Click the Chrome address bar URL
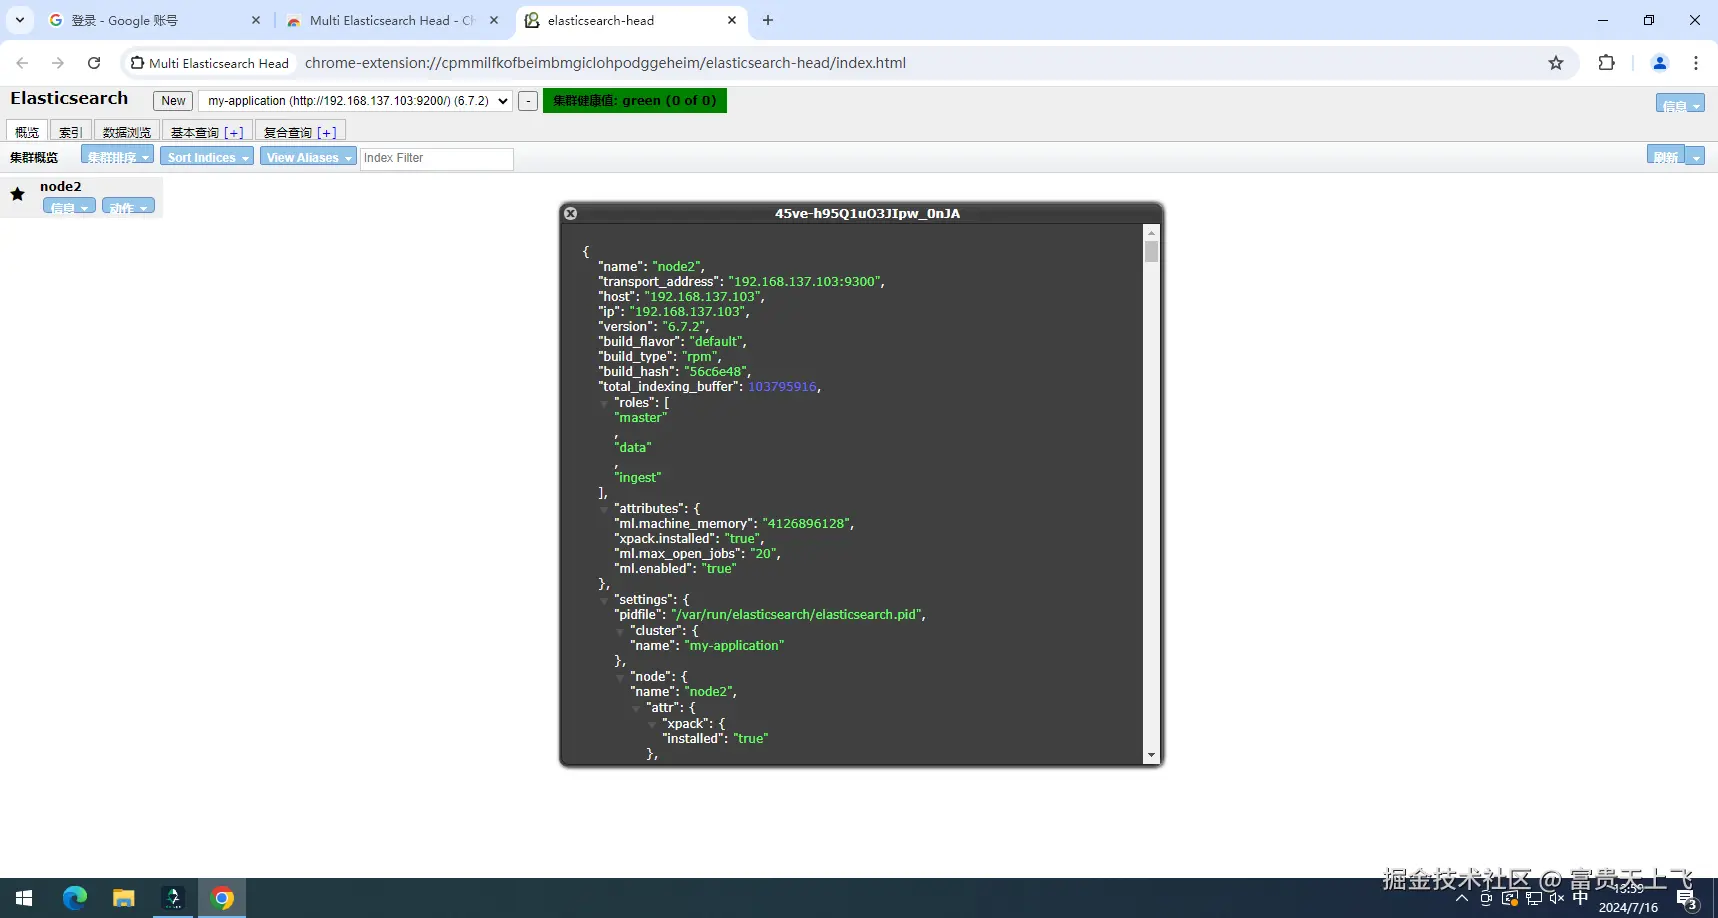1718x918 pixels. tap(605, 63)
